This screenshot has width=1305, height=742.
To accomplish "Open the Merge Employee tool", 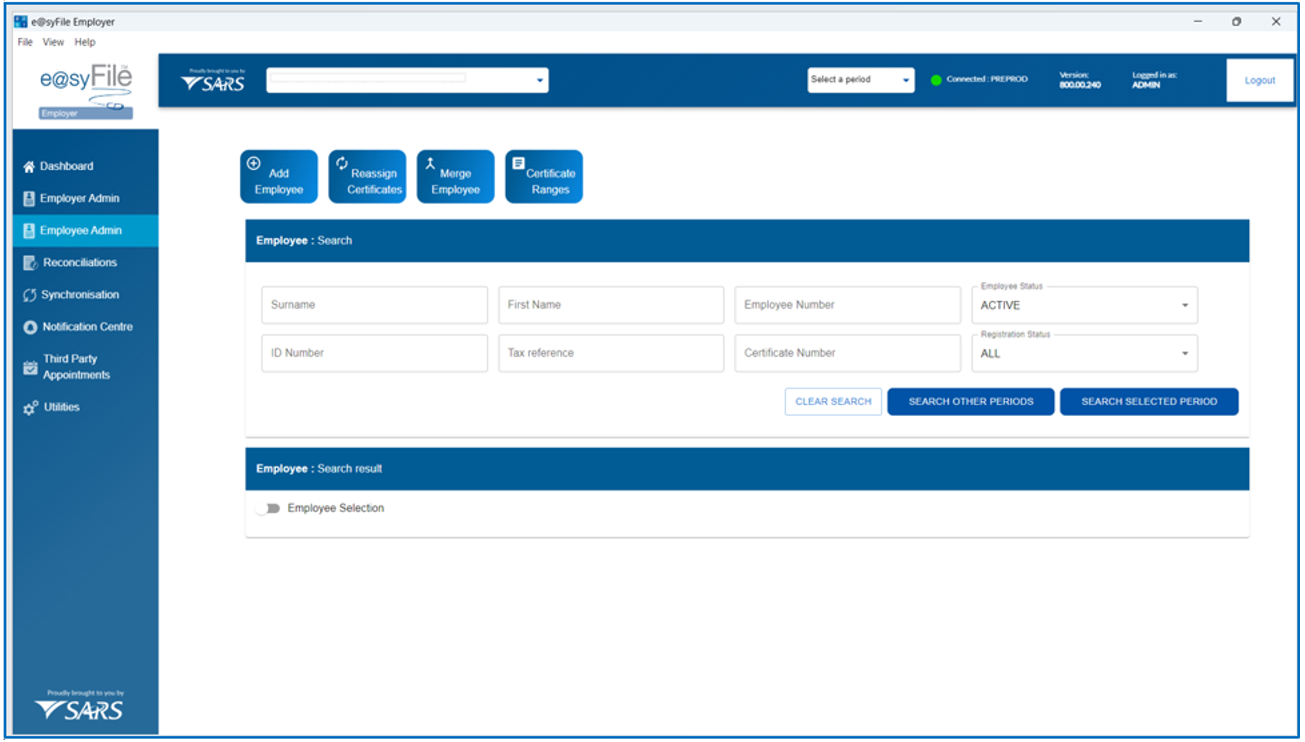I will [x=455, y=177].
